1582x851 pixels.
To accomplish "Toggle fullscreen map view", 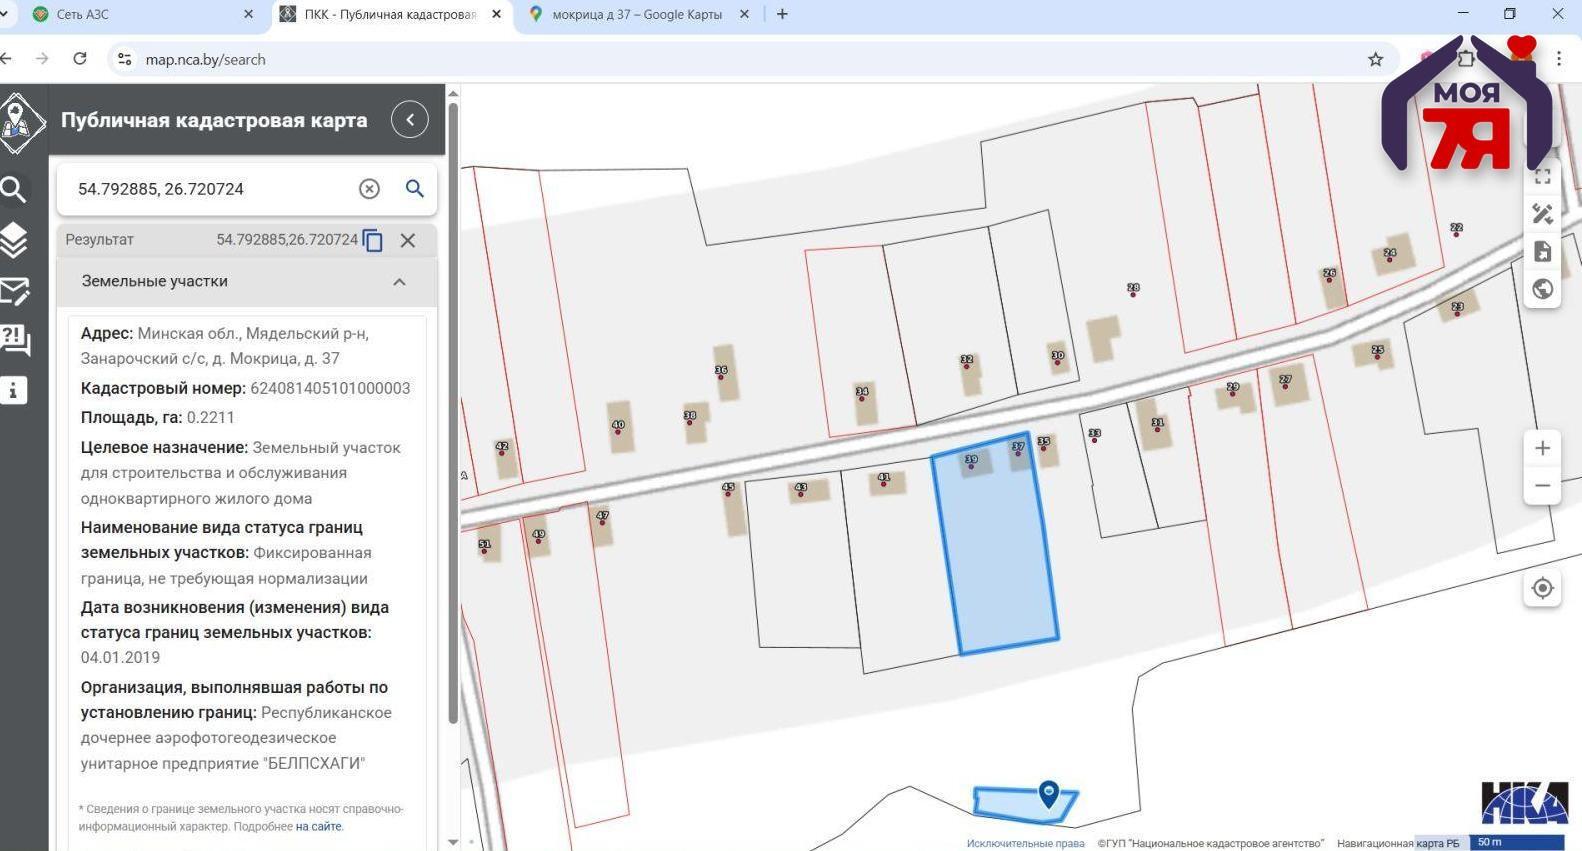I will pyautogui.click(x=1542, y=177).
